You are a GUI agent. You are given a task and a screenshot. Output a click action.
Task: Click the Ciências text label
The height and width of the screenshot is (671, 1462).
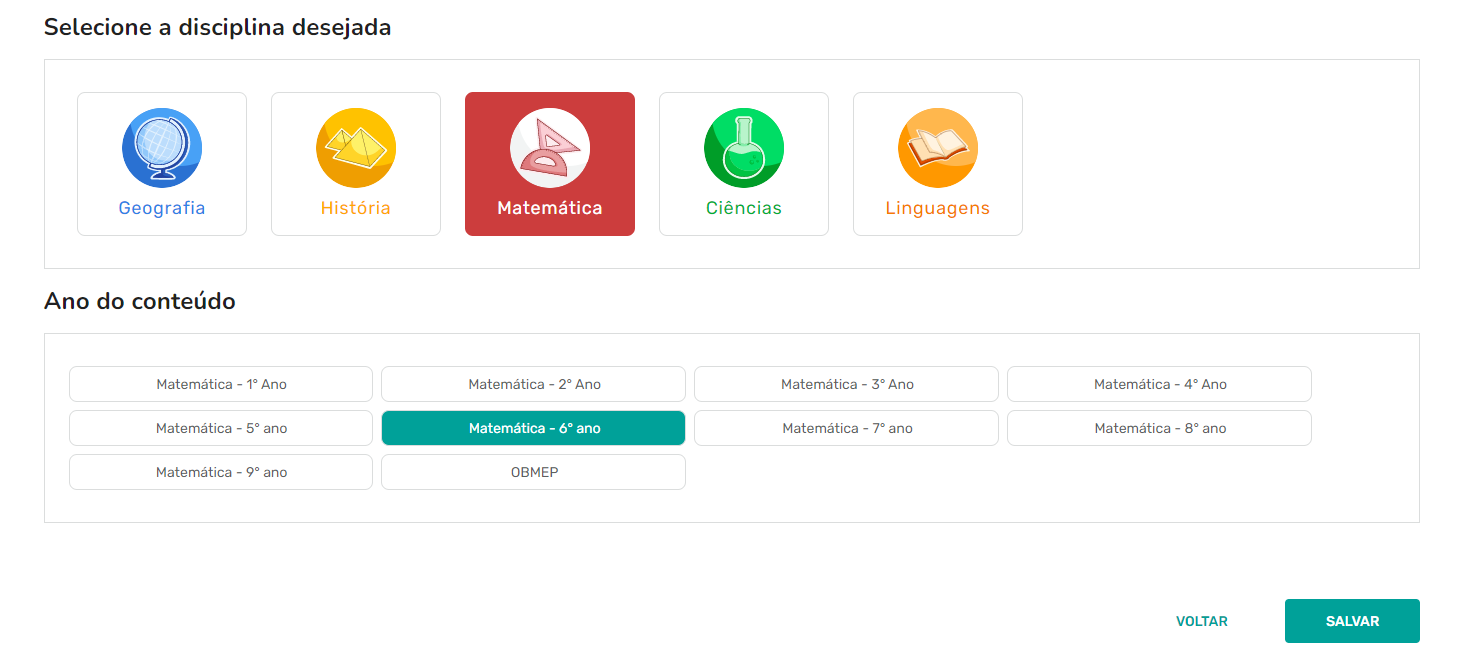(744, 209)
